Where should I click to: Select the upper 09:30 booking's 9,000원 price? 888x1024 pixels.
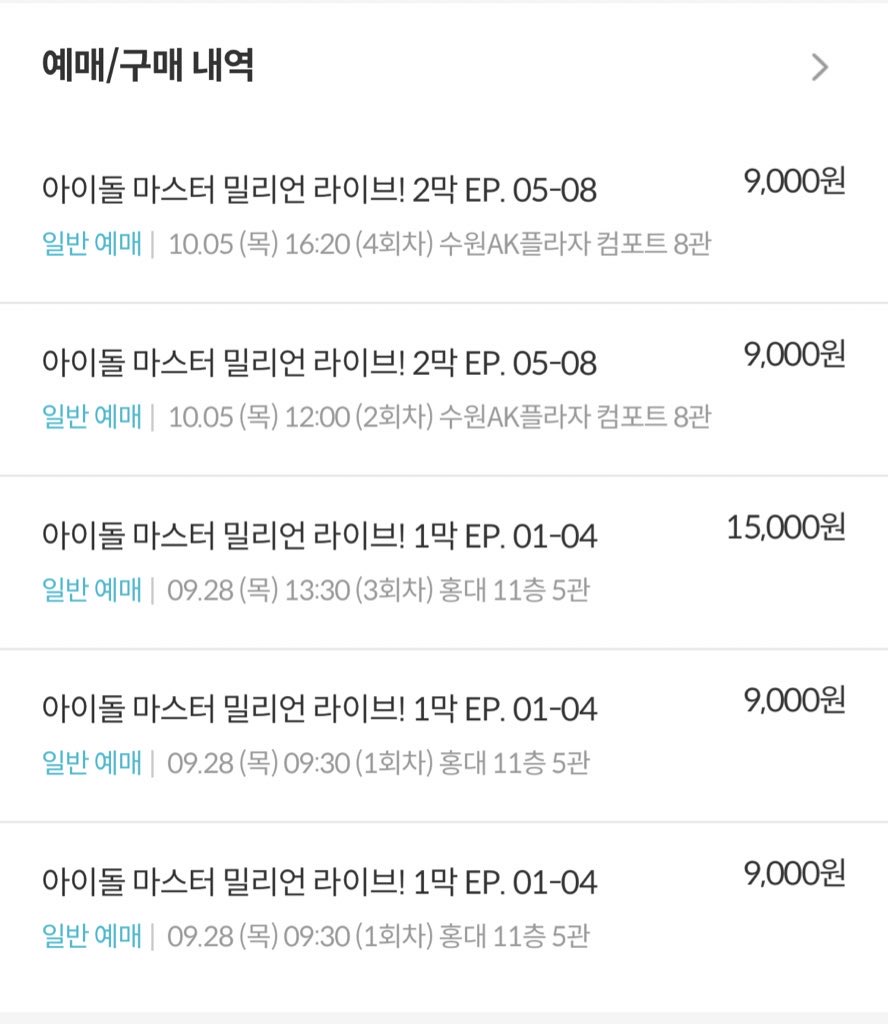coord(794,701)
